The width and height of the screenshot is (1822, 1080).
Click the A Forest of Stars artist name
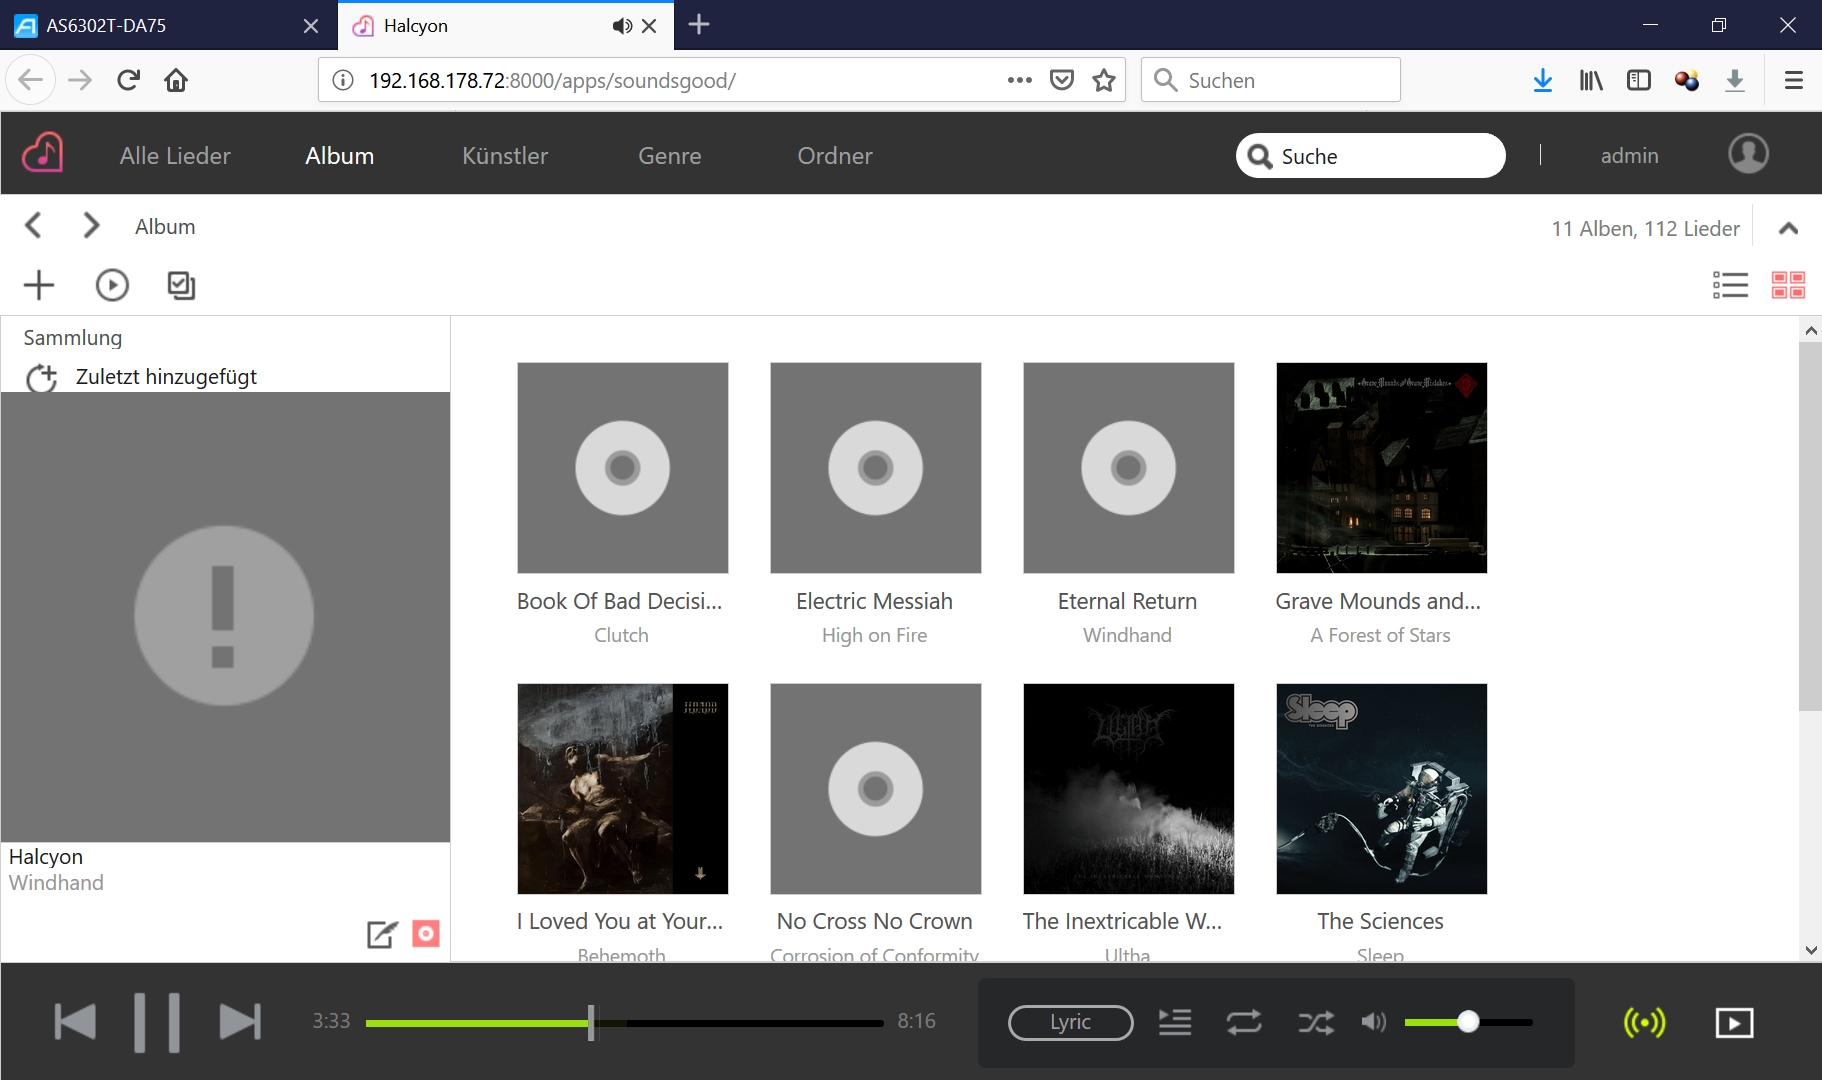pyautogui.click(x=1381, y=635)
